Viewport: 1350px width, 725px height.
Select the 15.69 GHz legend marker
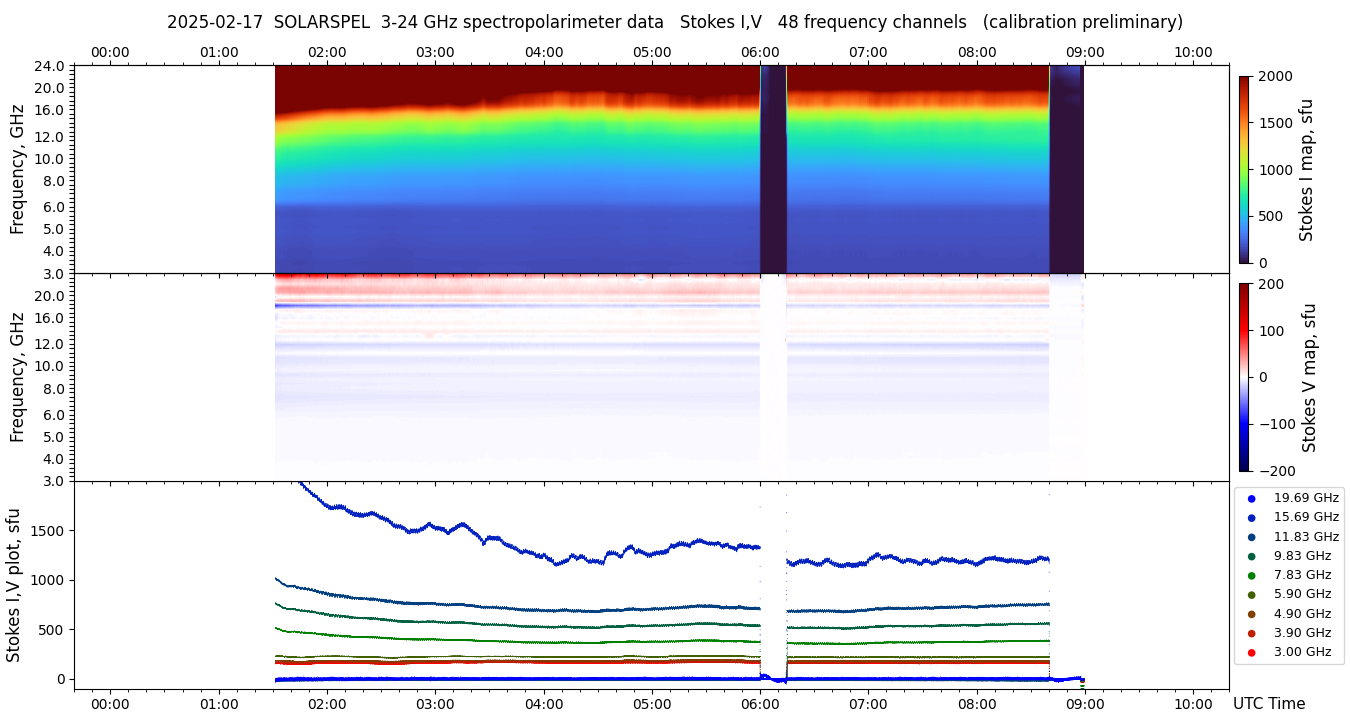[1251, 517]
